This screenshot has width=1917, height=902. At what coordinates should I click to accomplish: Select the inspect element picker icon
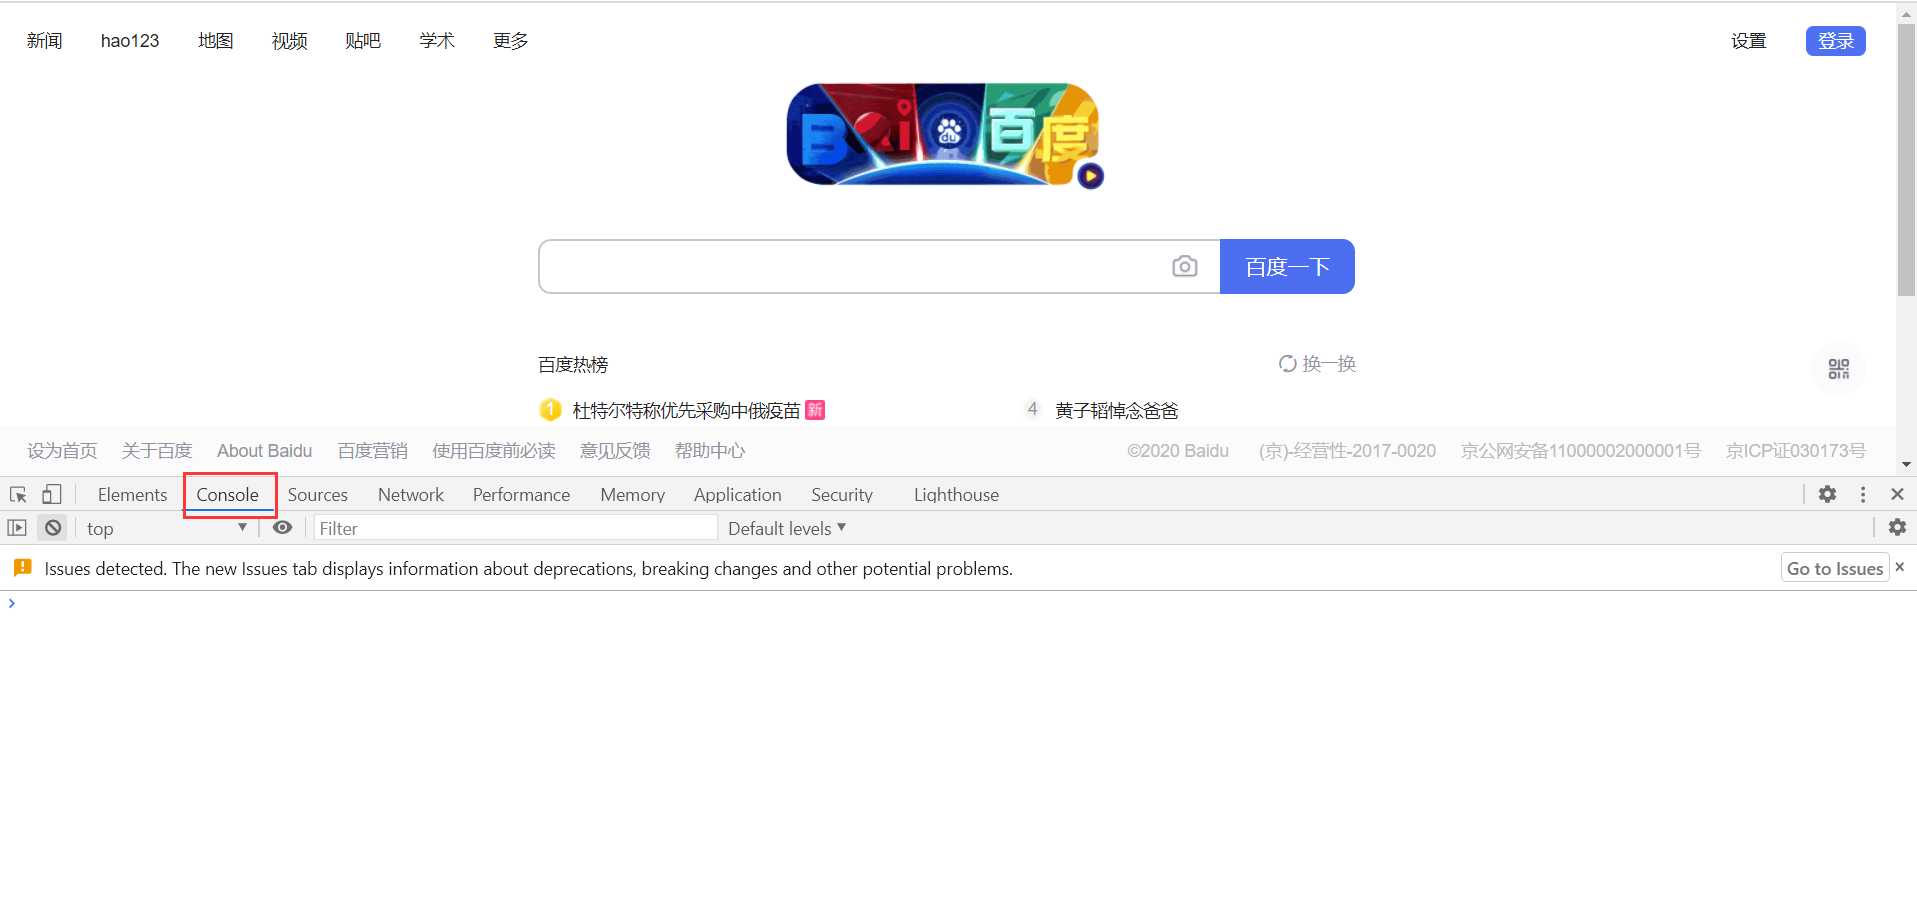[x=18, y=494]
